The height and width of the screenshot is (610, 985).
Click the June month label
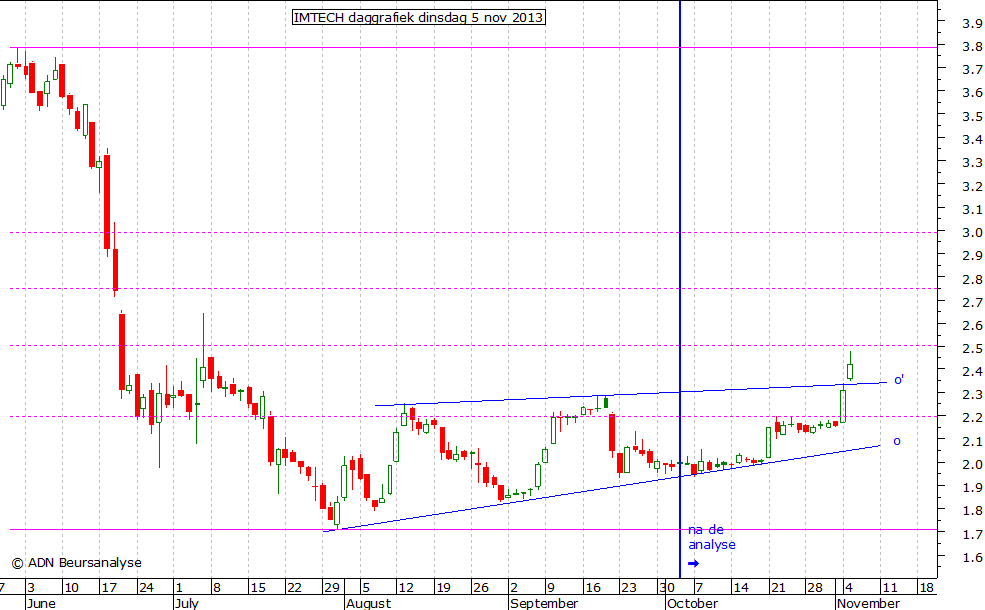click(41, 603)
